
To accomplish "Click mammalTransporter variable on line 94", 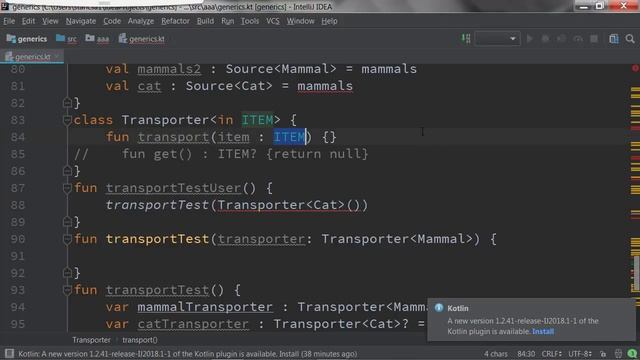I will 205,307.
